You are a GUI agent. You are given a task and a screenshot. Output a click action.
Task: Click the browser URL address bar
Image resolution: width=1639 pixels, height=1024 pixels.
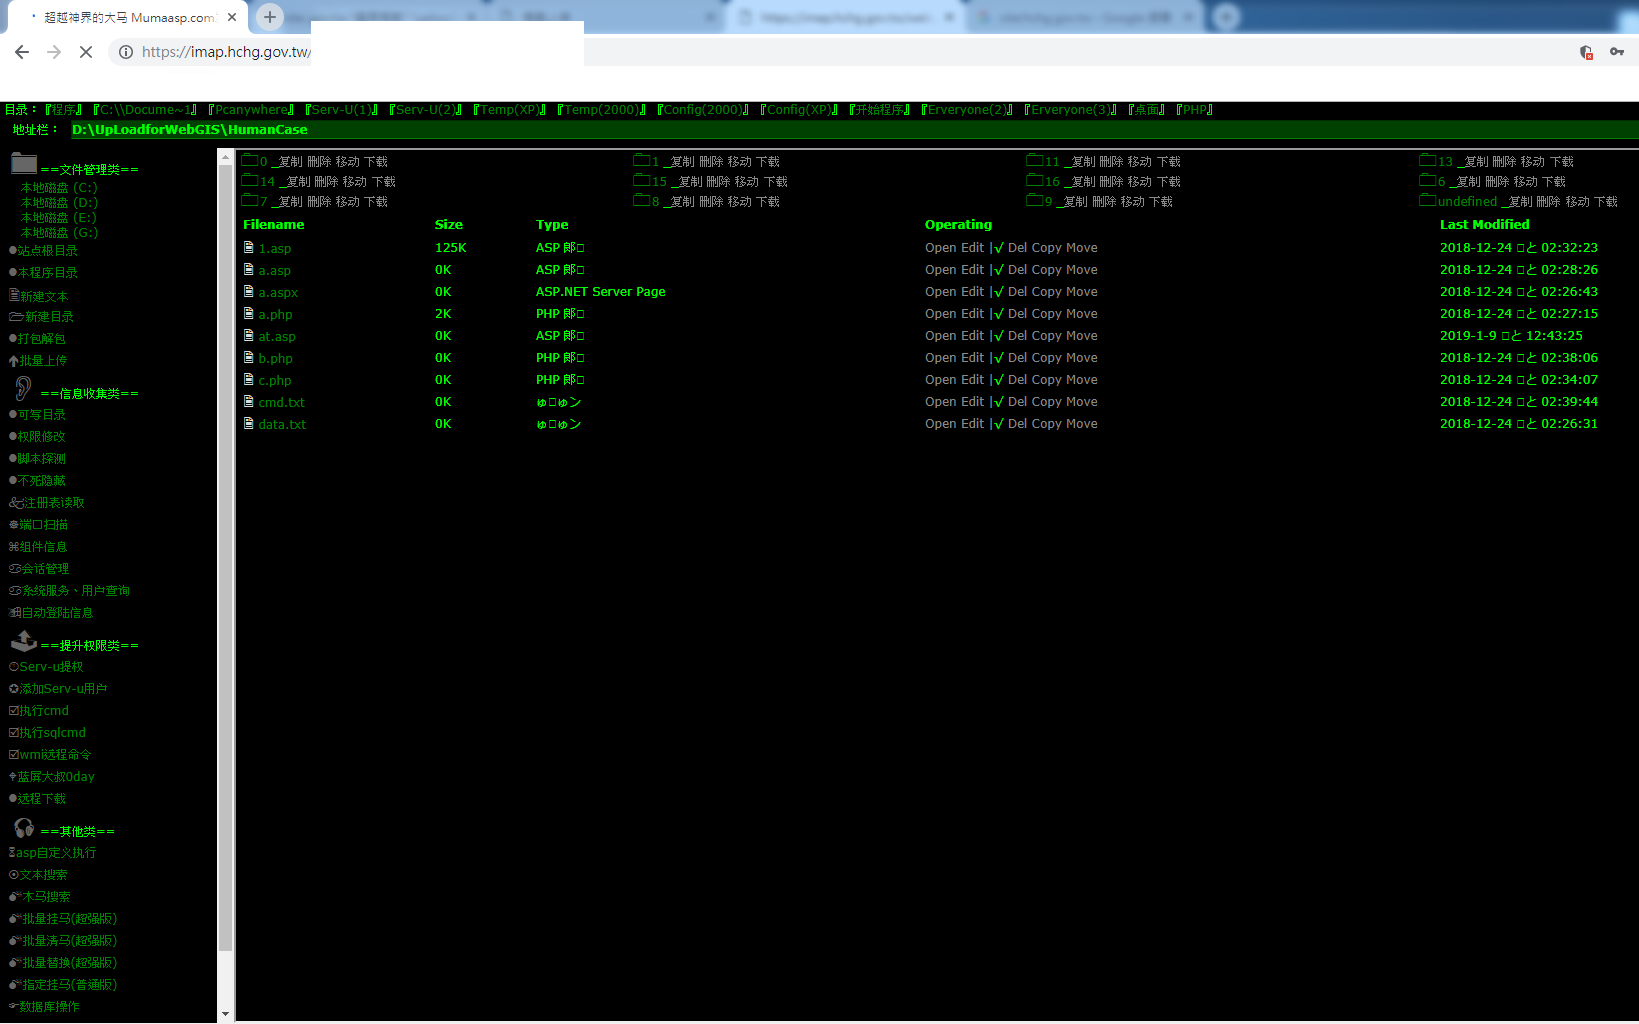(x=840, y=52)
